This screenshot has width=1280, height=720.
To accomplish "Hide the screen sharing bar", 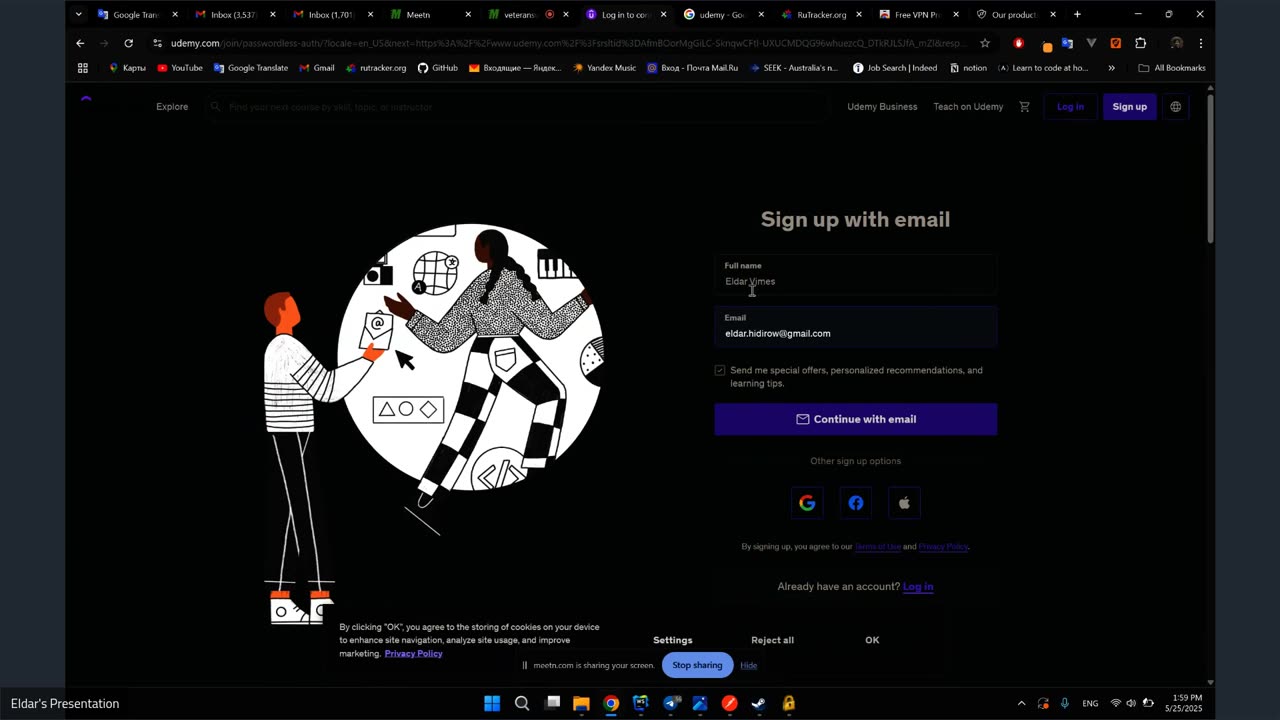I will (x=748, y=665).
